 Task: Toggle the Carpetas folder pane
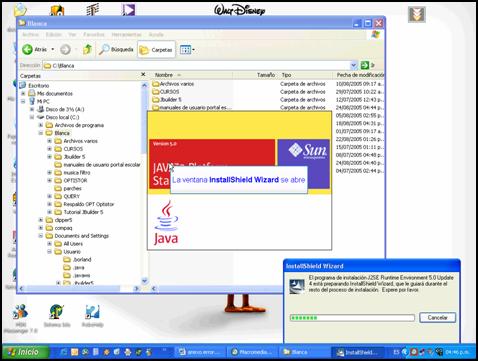coord(156,50)
